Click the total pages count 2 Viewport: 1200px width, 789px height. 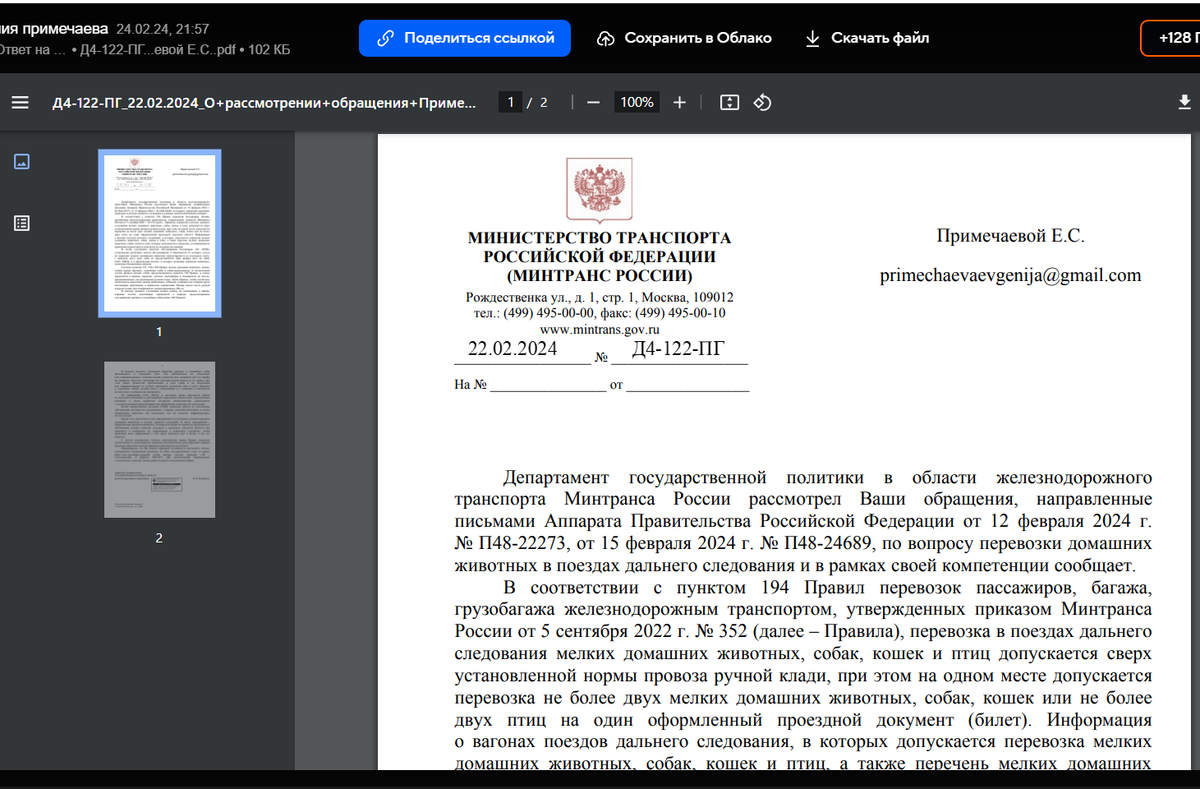[543, 102]
